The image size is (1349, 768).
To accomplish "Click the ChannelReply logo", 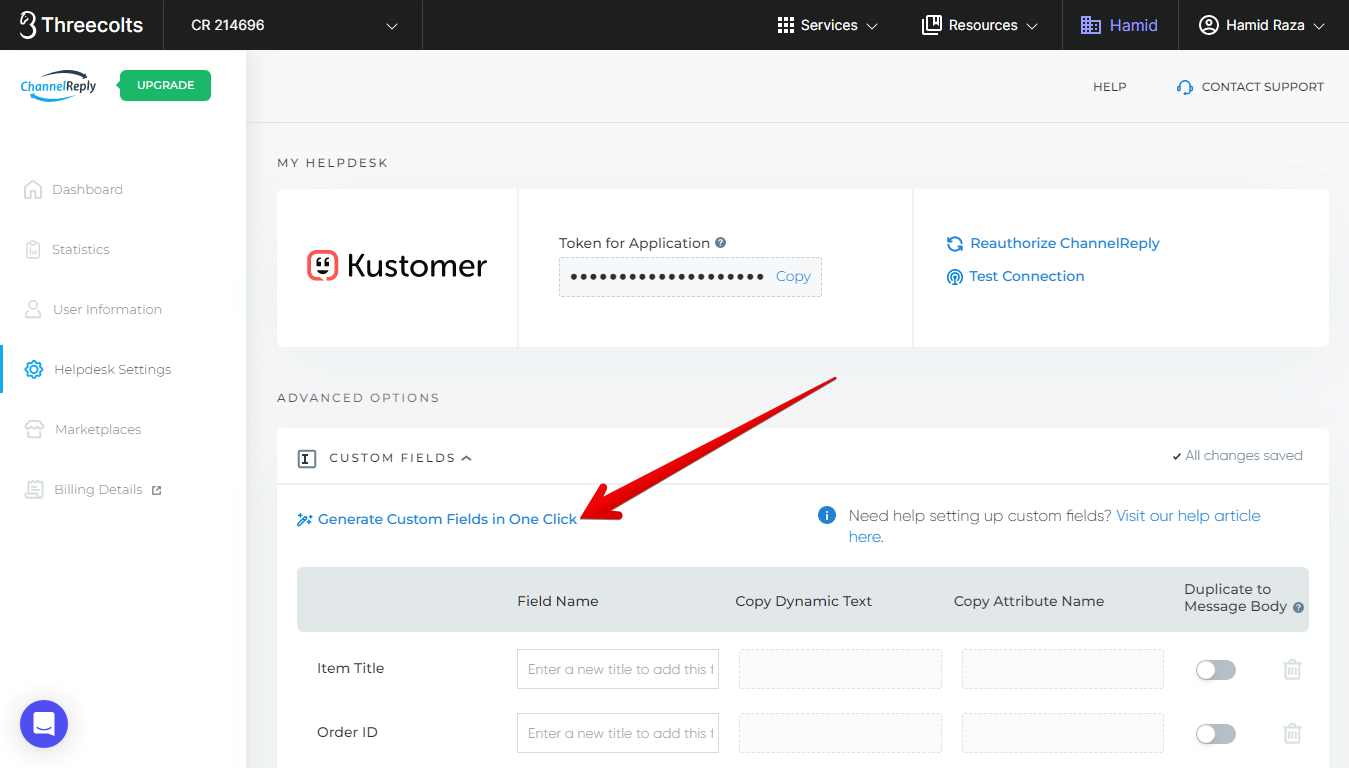I will coord(59,86).
